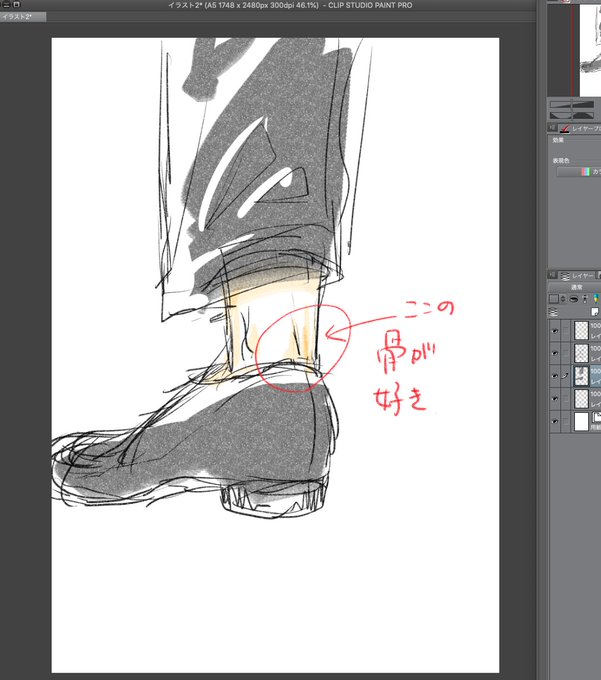Open the レイヤー panel tab
The width and height of the screenshot is (601, 680).
pyautogui.click(x=576, y=275)
